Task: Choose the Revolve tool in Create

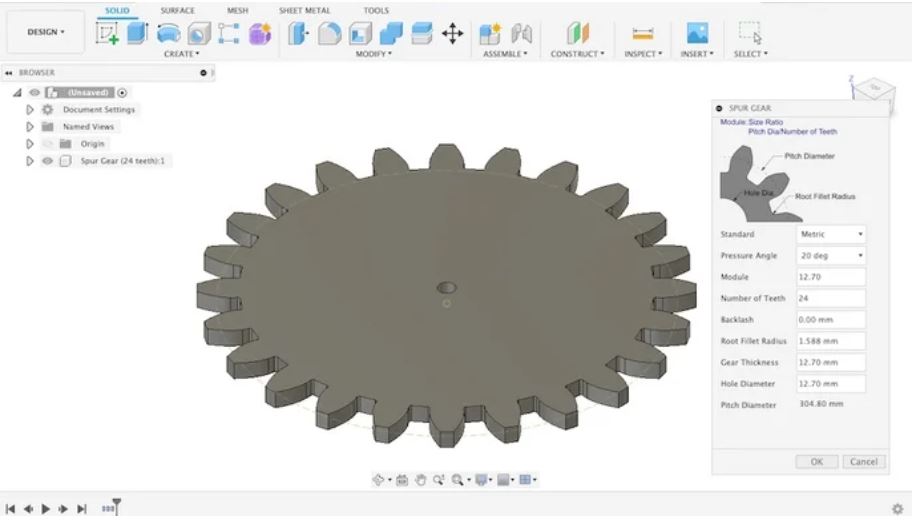Action: tap(168, 33)
